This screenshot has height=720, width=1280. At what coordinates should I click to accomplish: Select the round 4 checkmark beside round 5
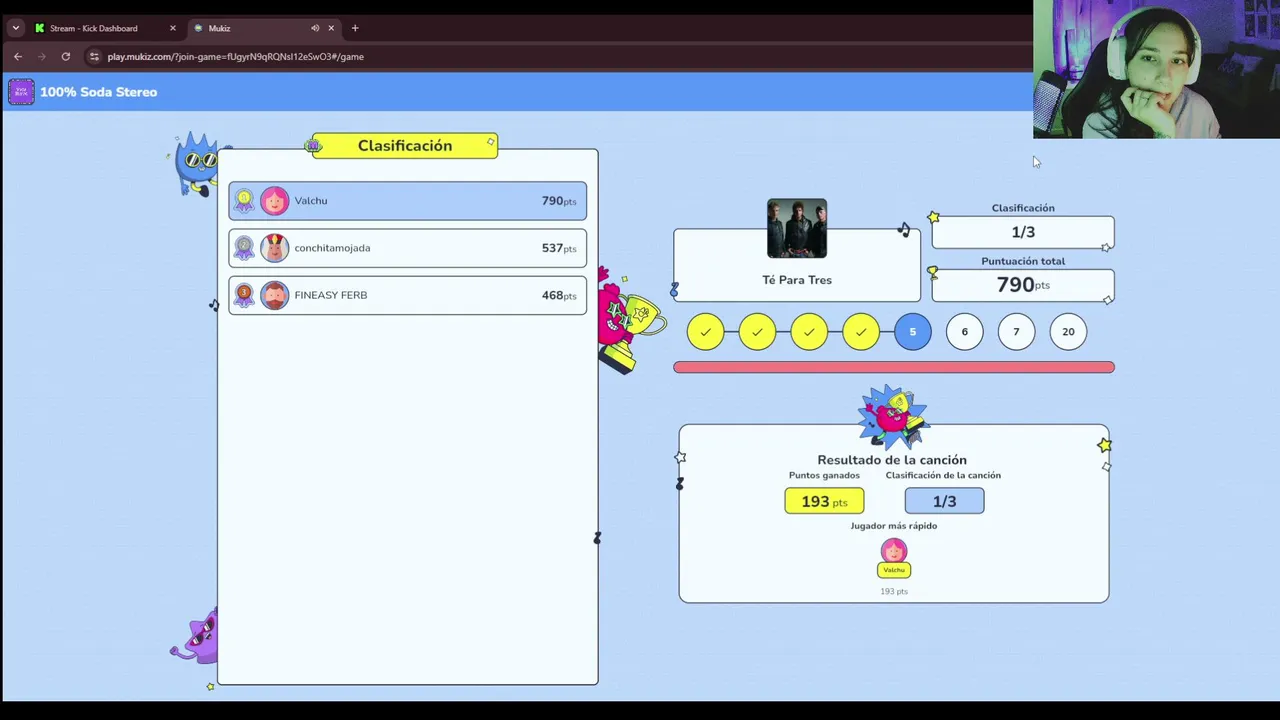click(x=861, y=332)
